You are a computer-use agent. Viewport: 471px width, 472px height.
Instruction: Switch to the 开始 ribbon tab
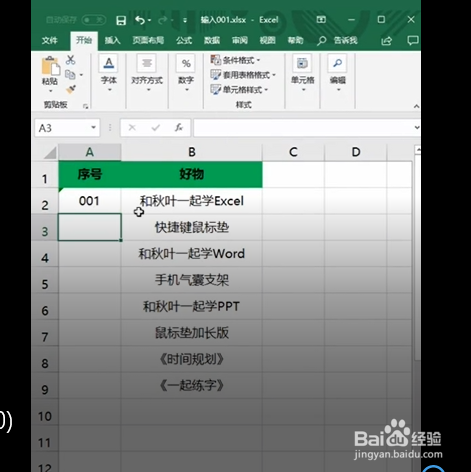point(84,40)
